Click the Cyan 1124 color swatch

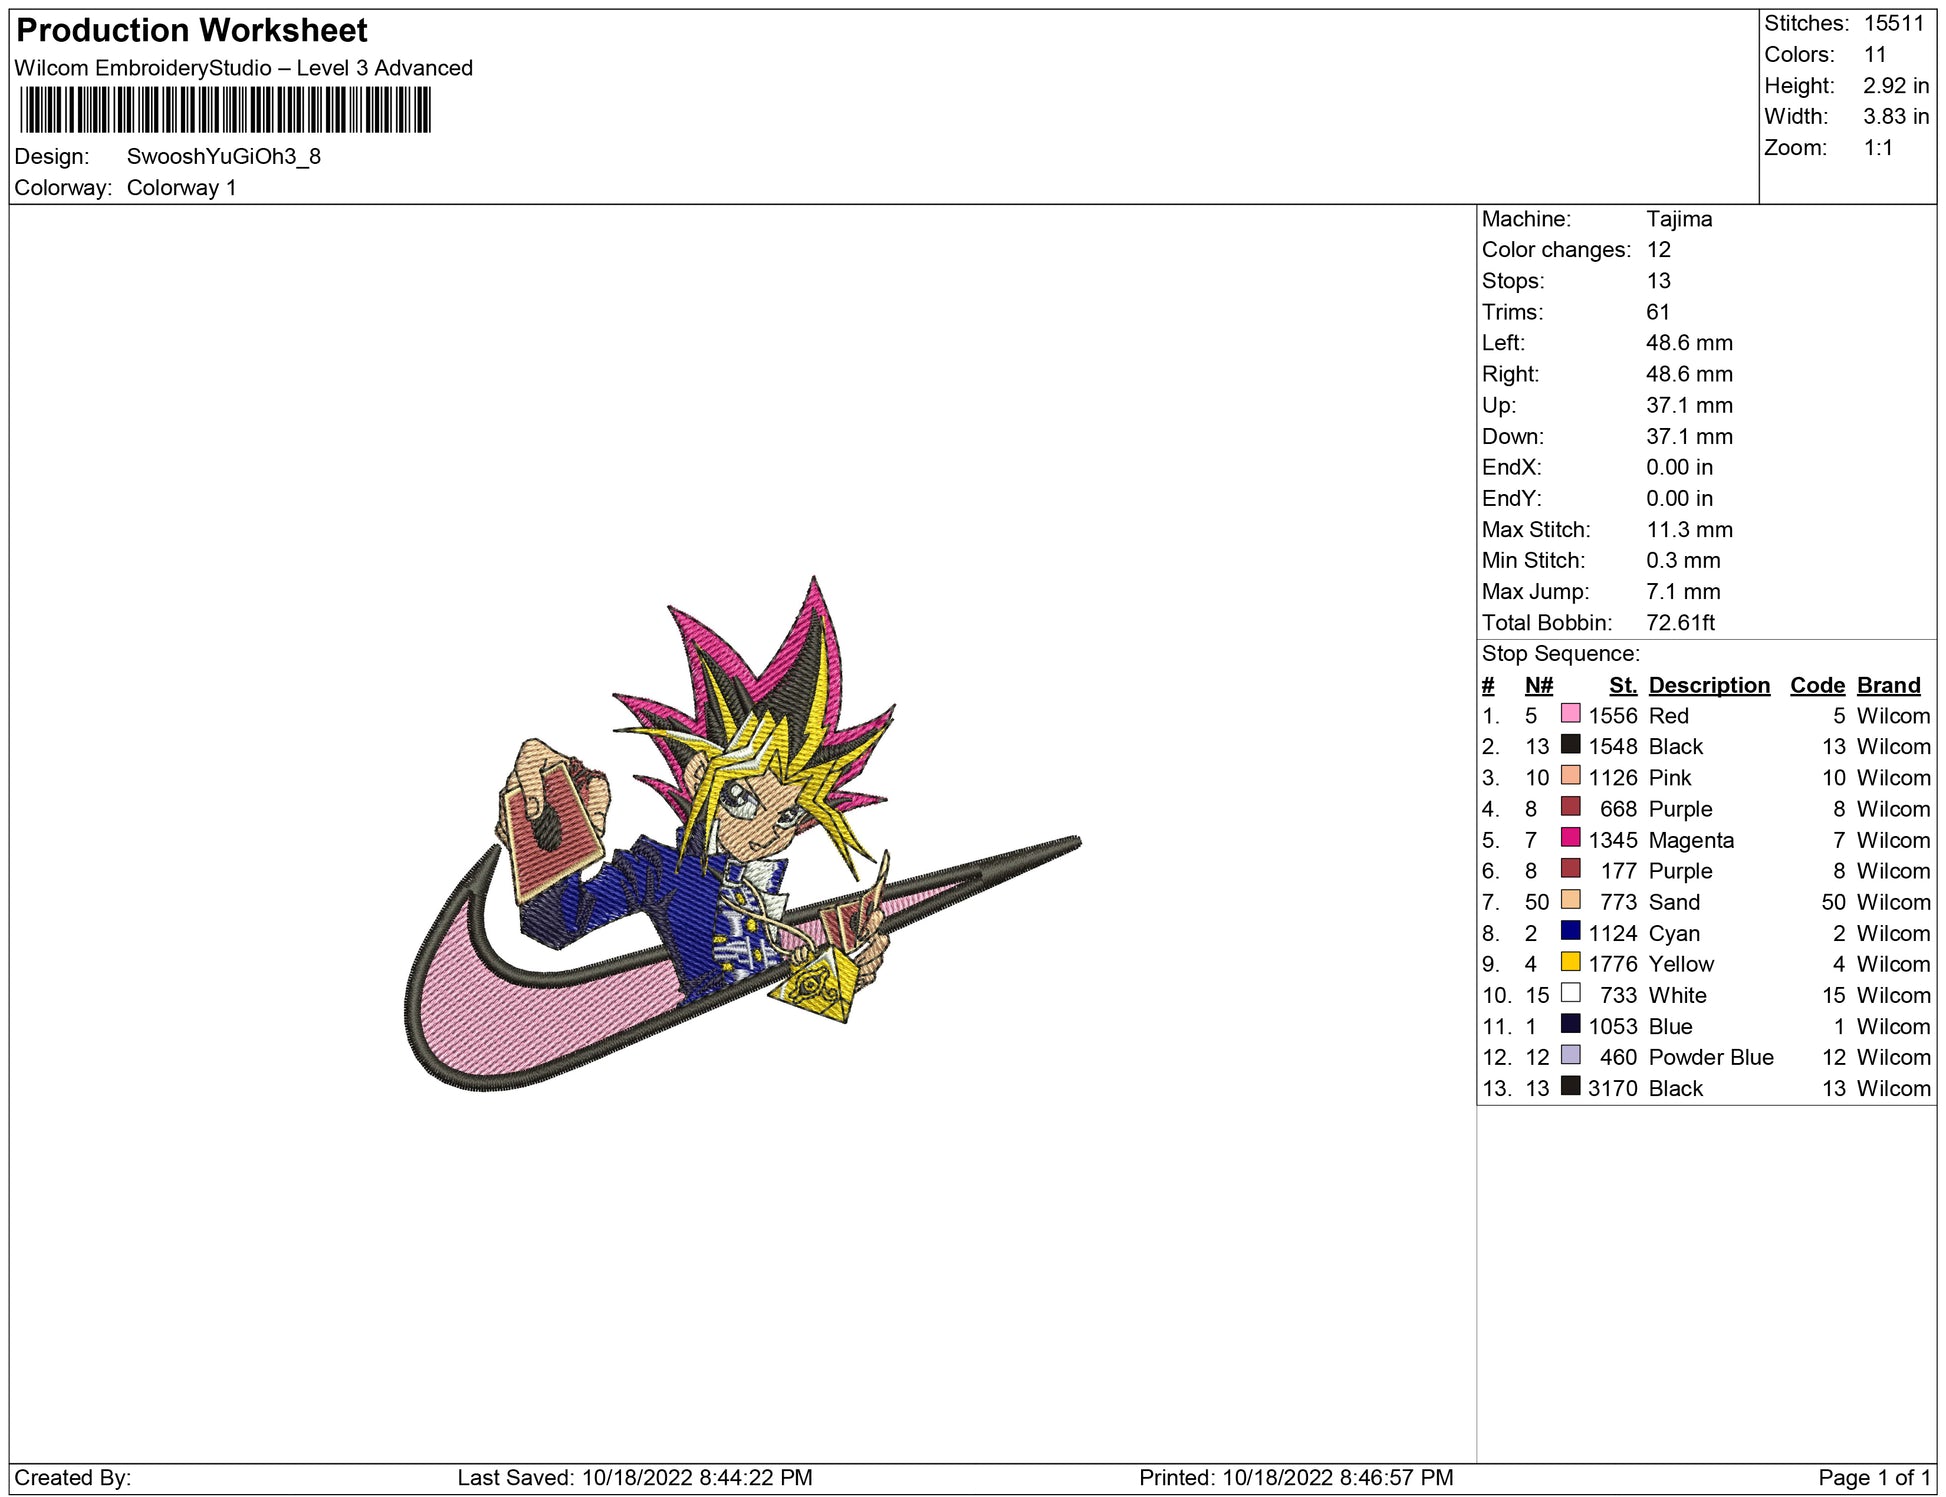coord(1570,931)
